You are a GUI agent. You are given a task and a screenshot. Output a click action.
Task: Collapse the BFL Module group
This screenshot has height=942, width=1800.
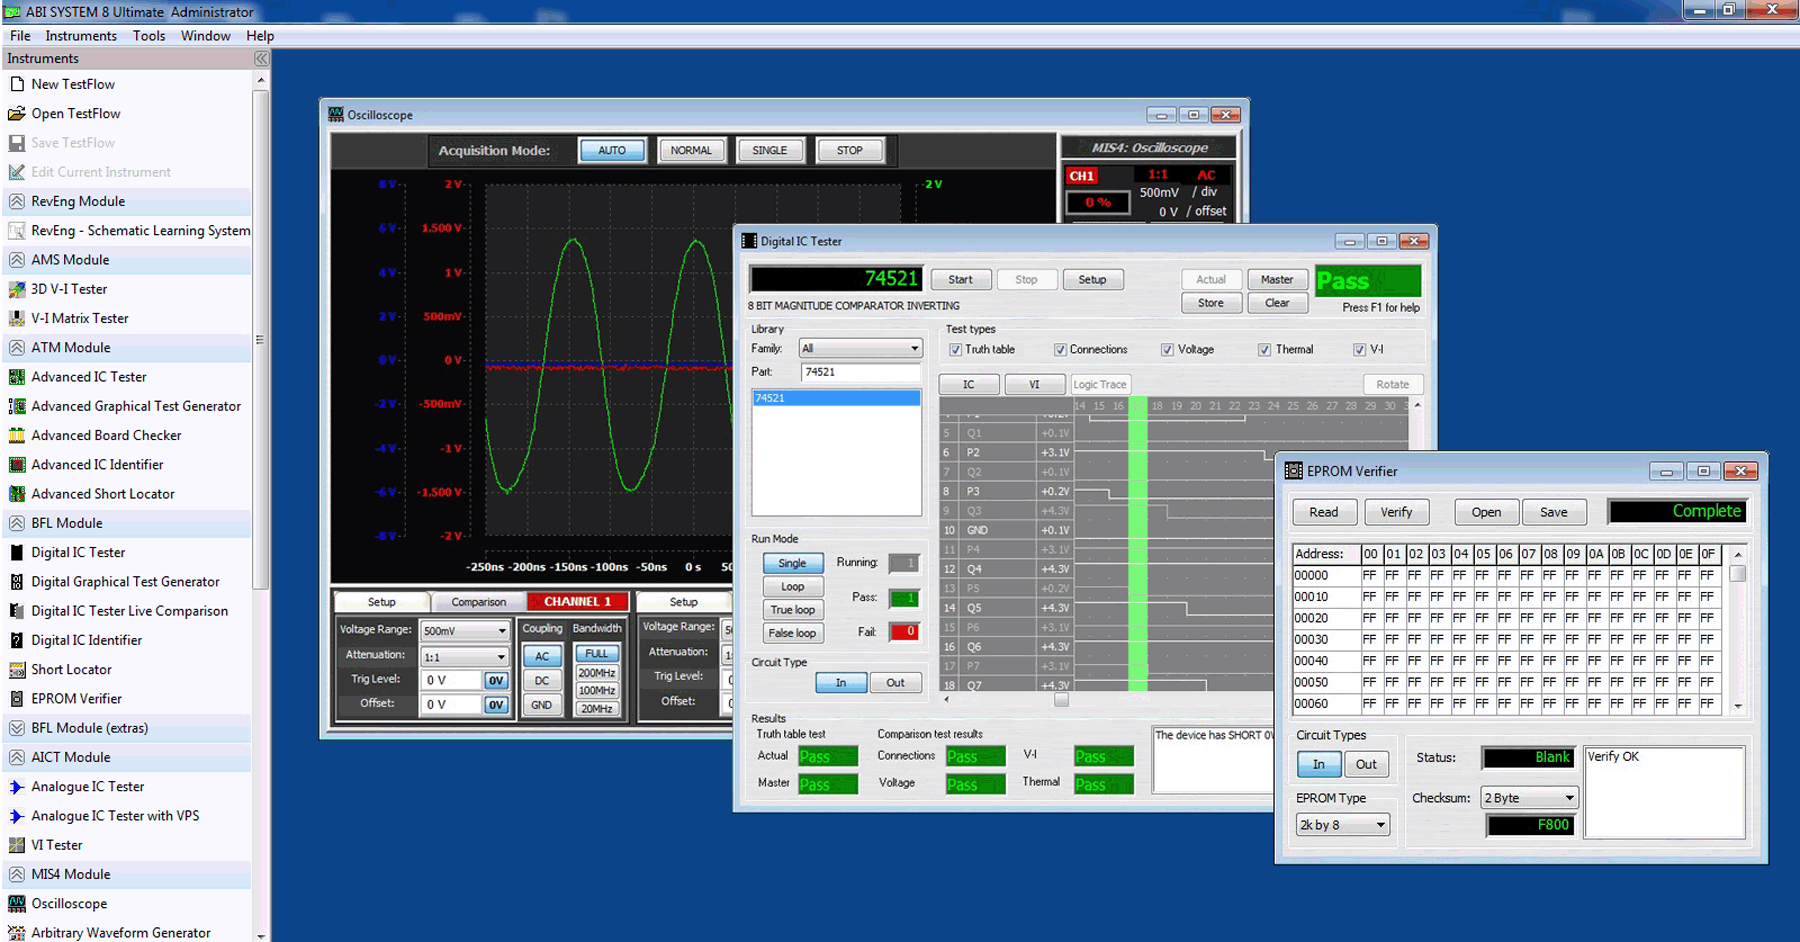click(x=17, y=523)
